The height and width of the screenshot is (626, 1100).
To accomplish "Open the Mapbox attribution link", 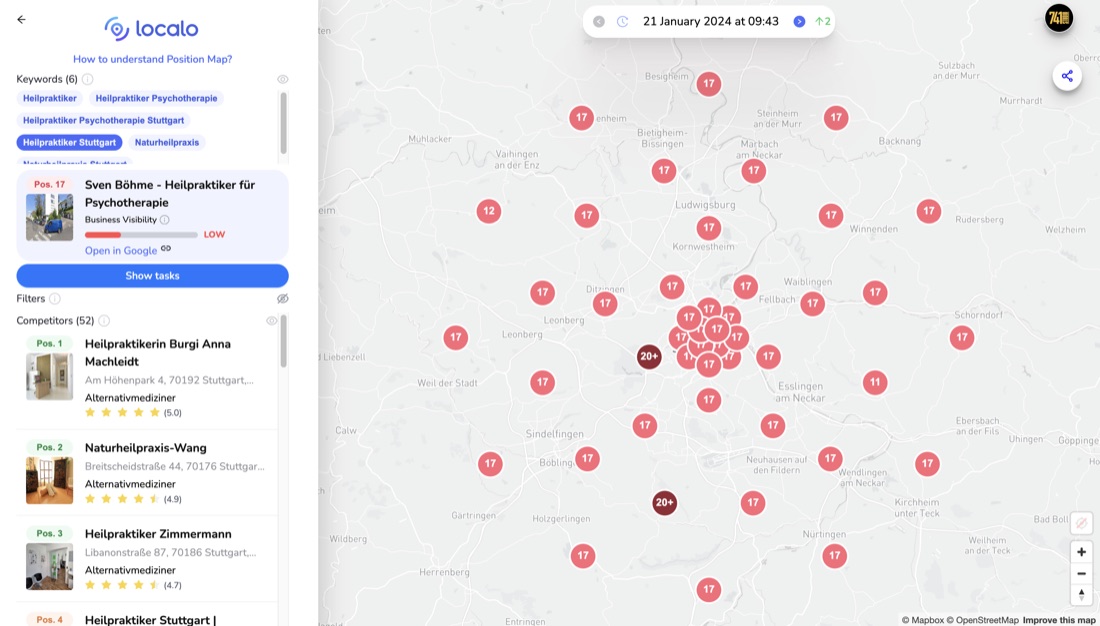I will pyautogui.click(x=923, y=620).
